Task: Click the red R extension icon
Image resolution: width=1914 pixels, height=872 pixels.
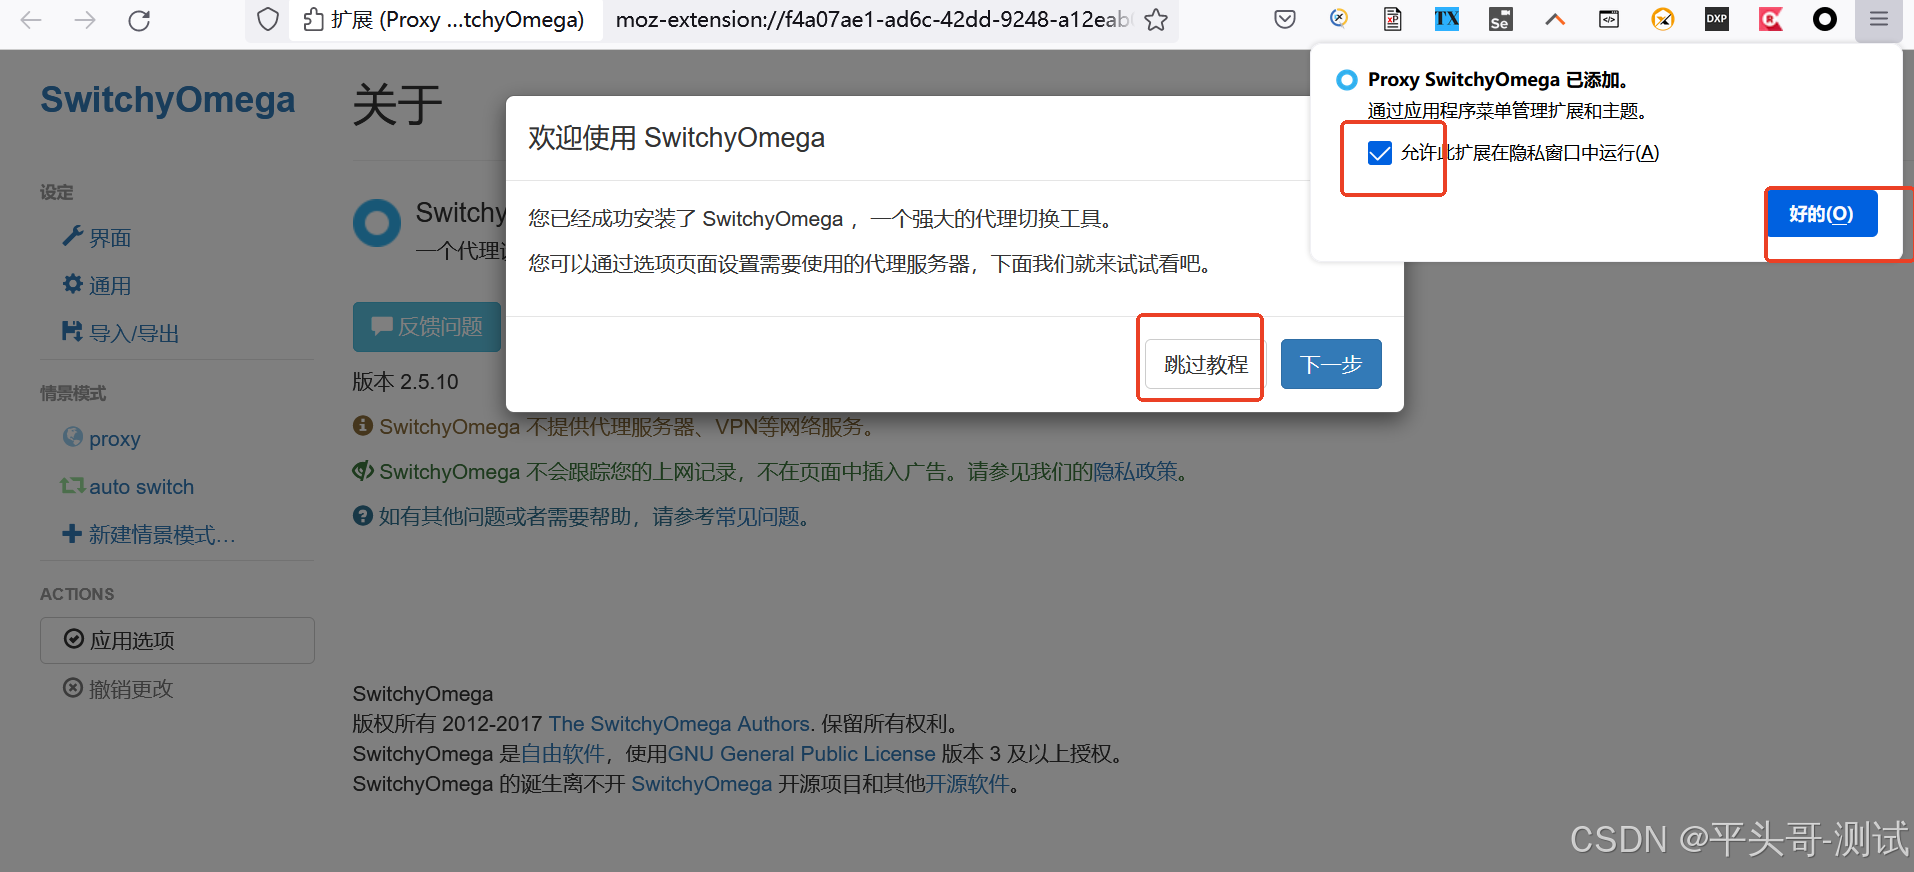Action: (1771, 19)
